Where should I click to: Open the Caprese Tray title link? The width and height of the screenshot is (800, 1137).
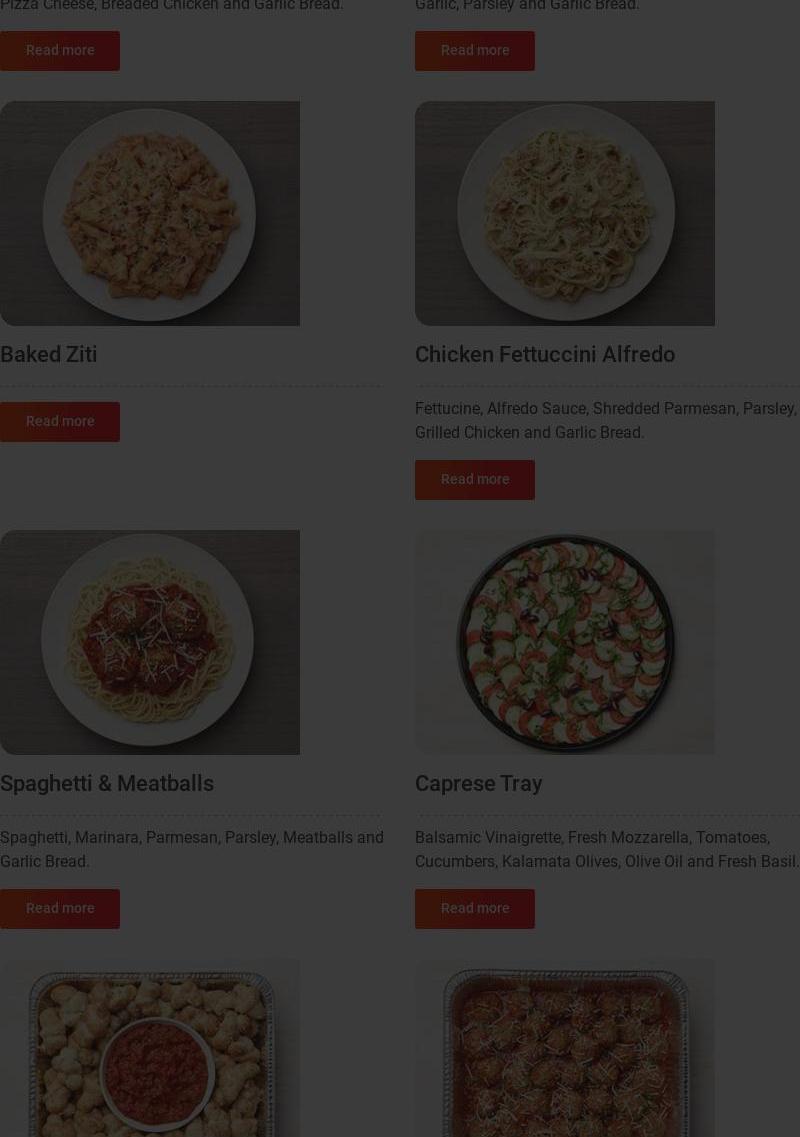click(478, 784)
